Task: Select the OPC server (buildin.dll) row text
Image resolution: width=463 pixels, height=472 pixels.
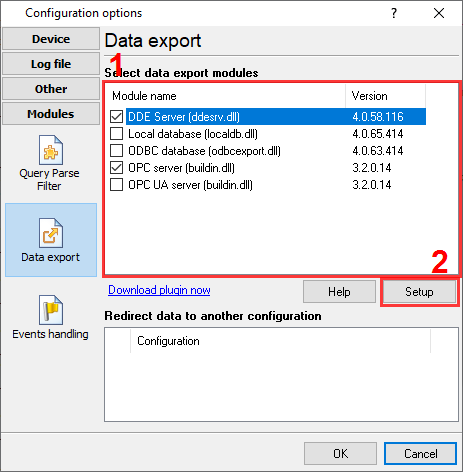Action: (x=181, y=168)
